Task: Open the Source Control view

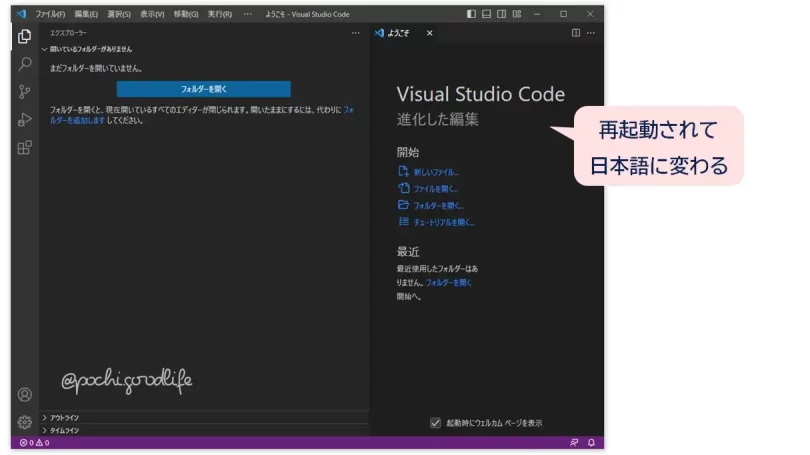Action: point(24,92)
